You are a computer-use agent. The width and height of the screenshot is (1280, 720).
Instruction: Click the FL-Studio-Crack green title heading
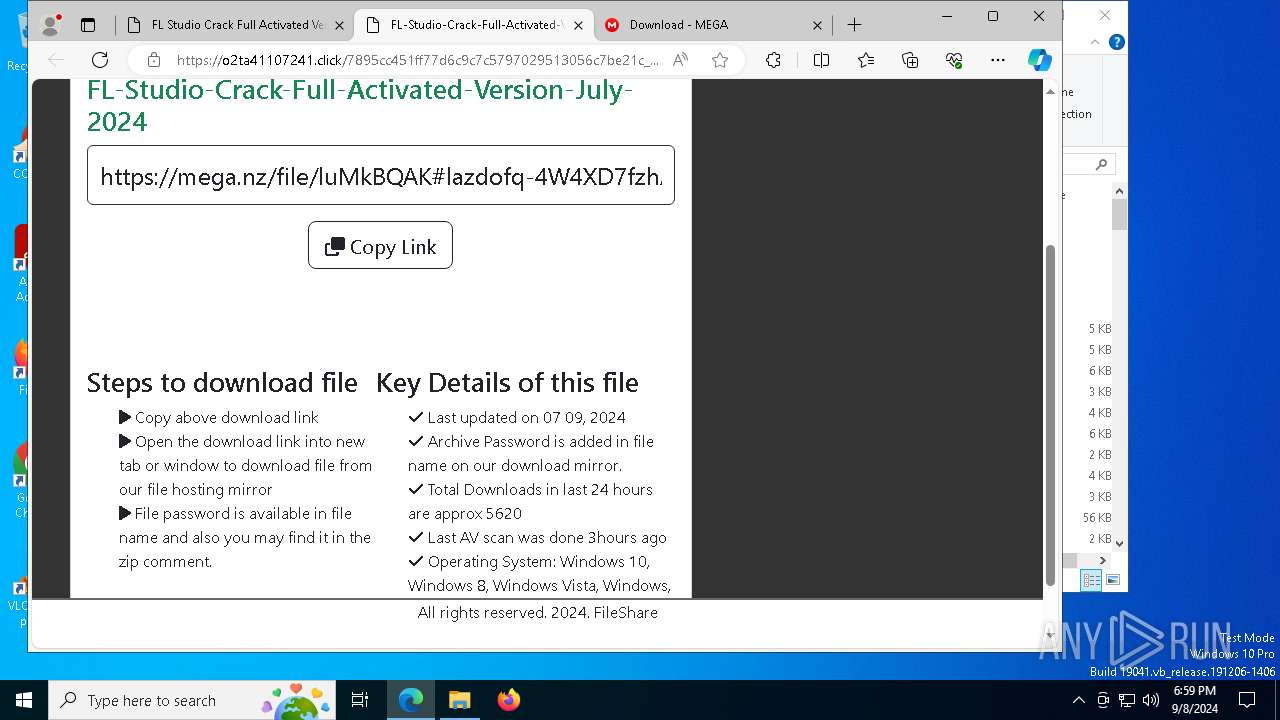pos(360,105)
